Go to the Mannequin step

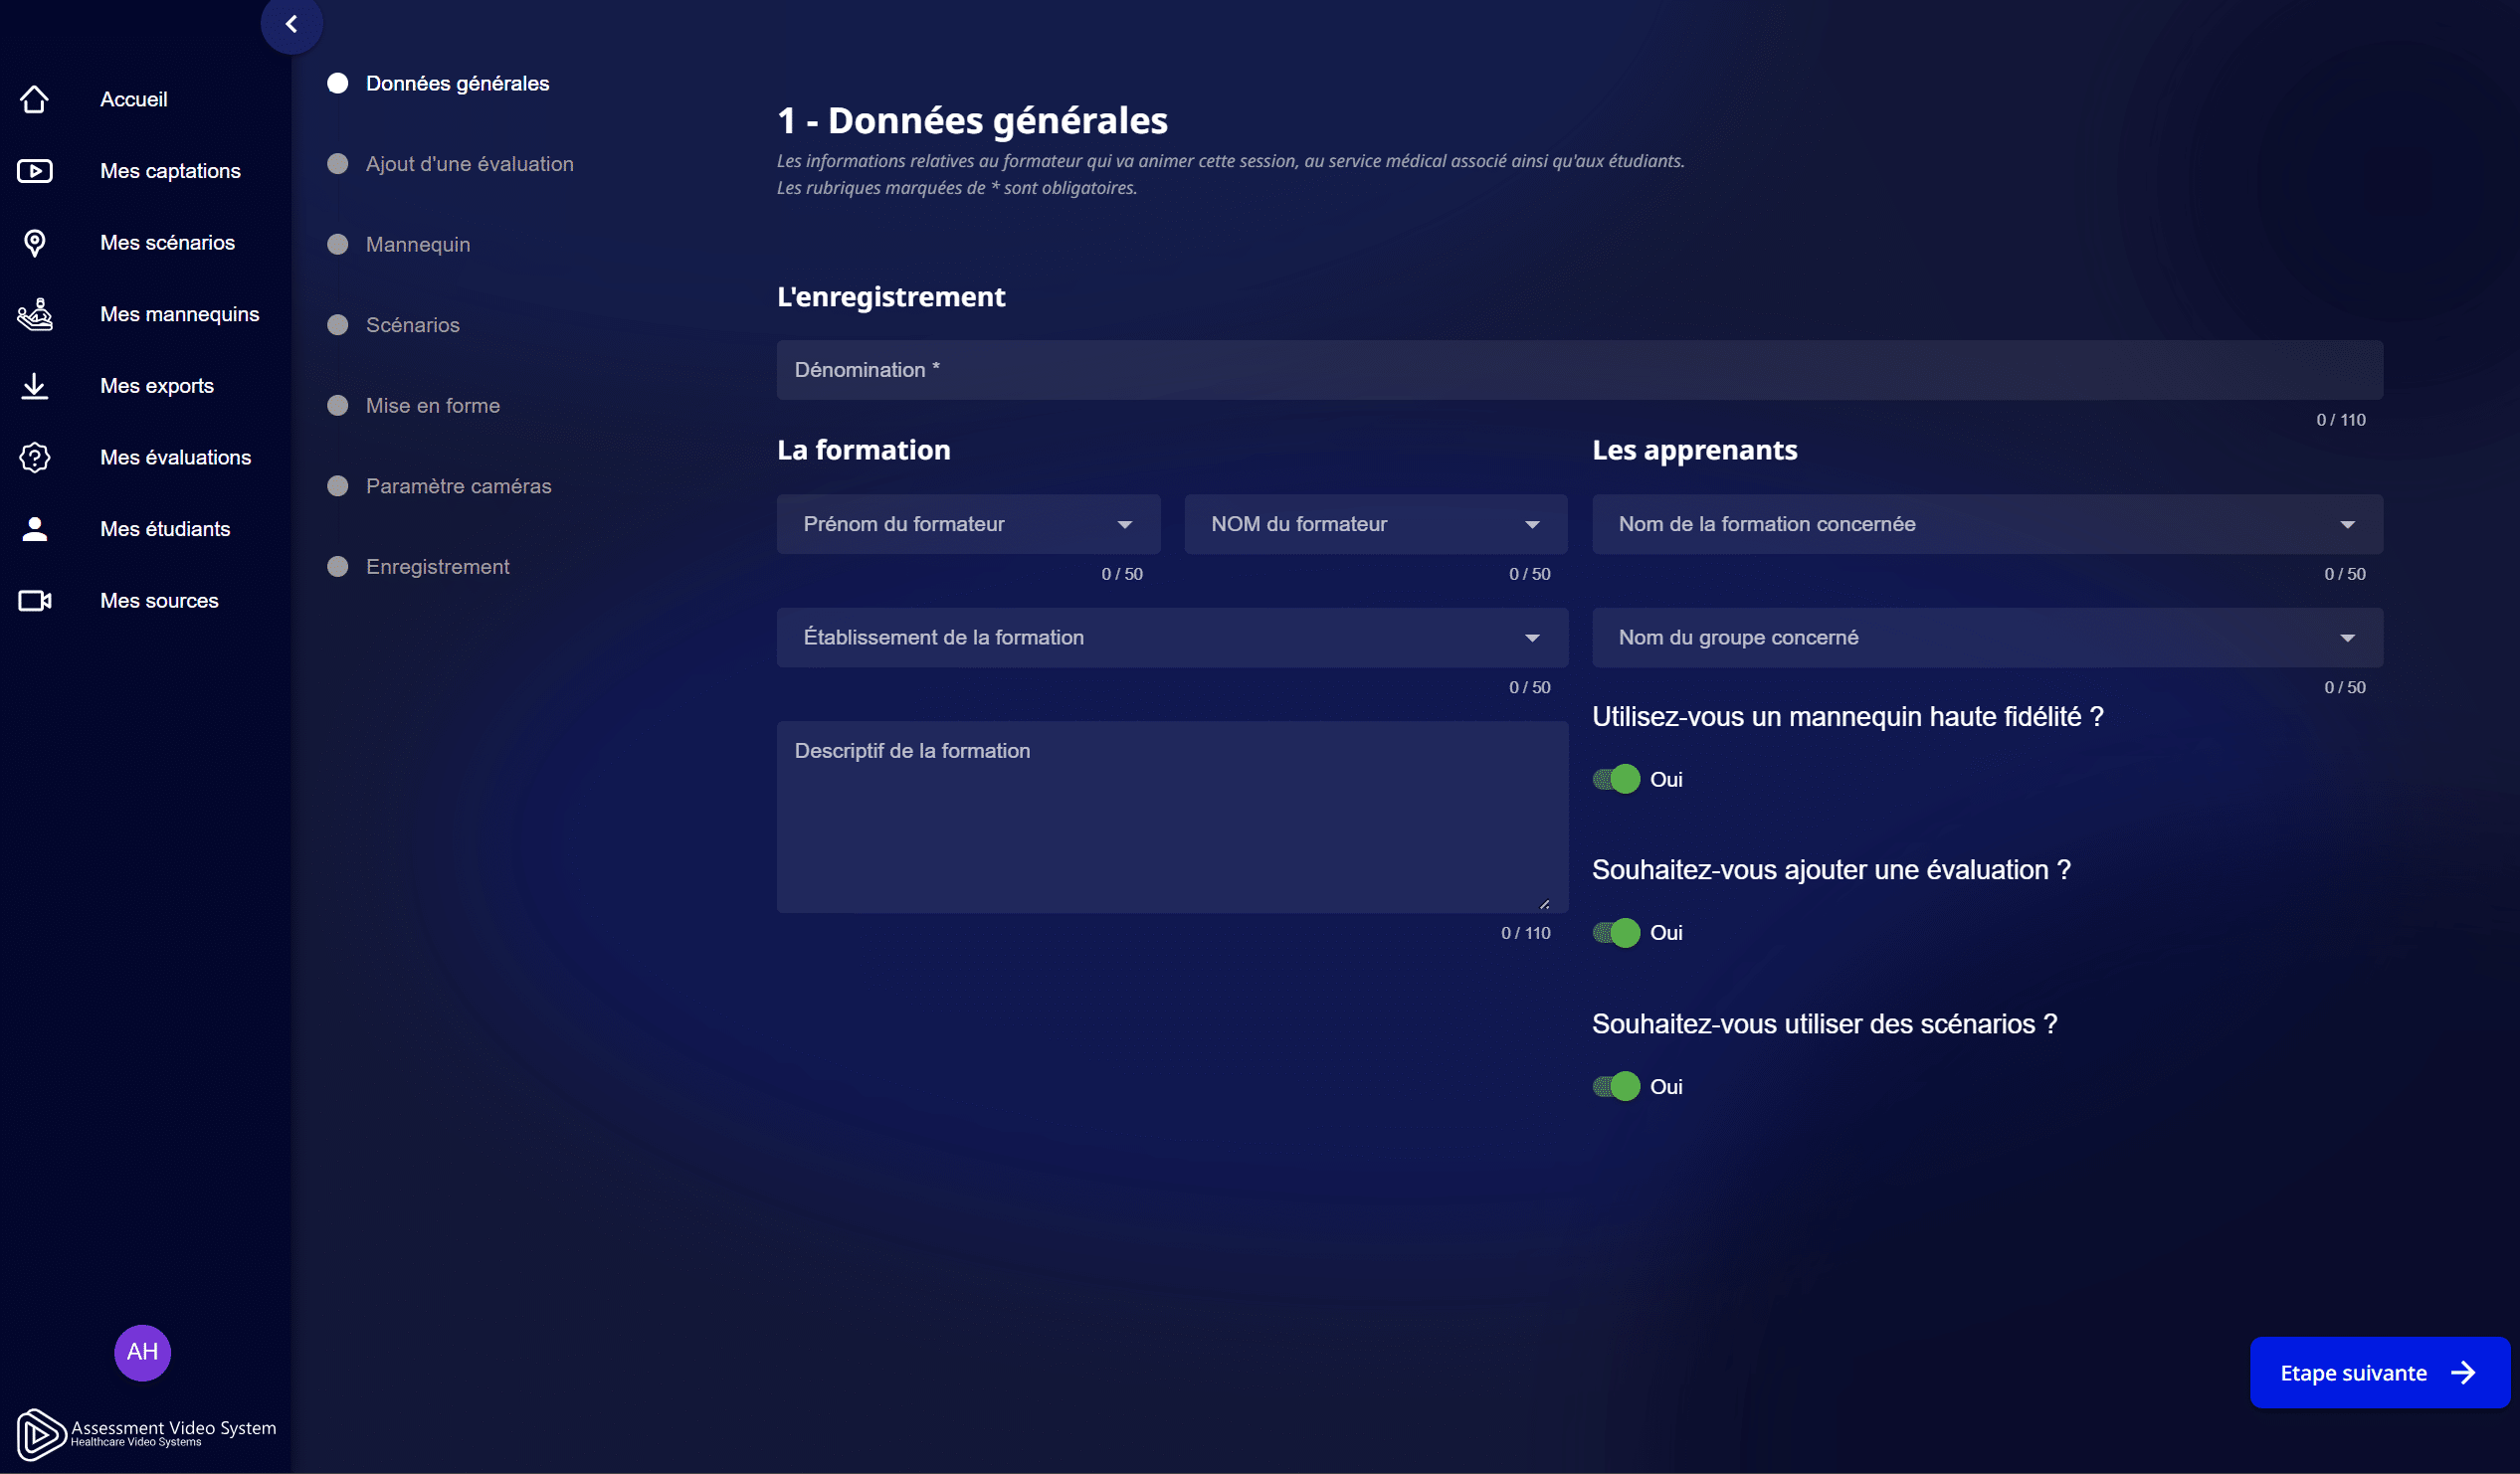417,245
